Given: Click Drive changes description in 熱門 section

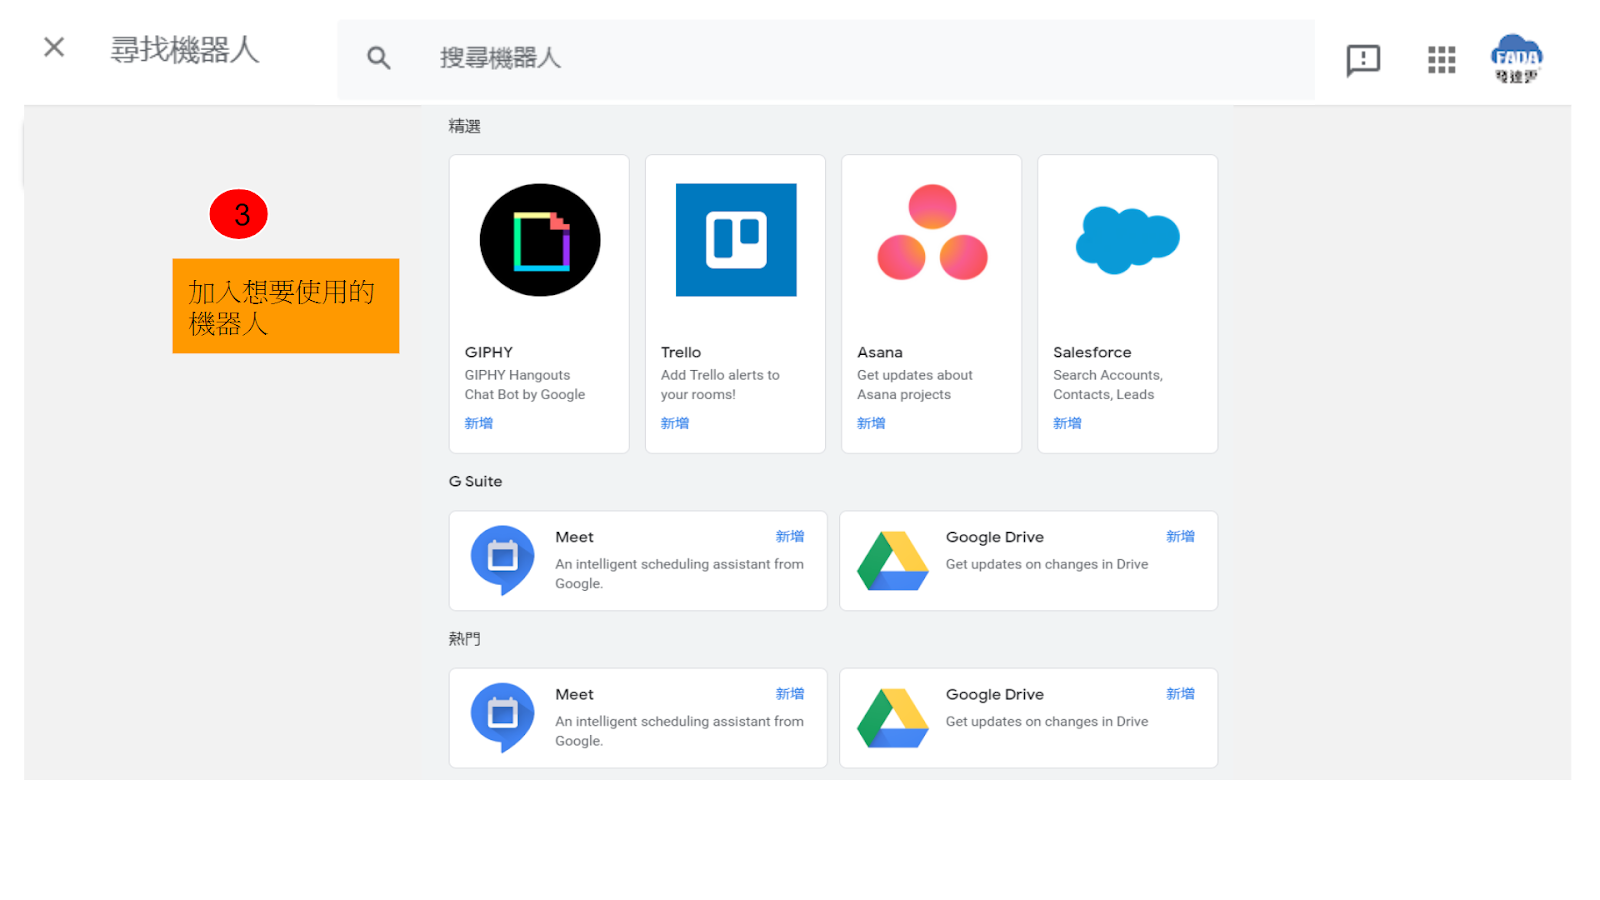Looking at the screenshot, I should pyautogui.click(x=1047, y=721).
